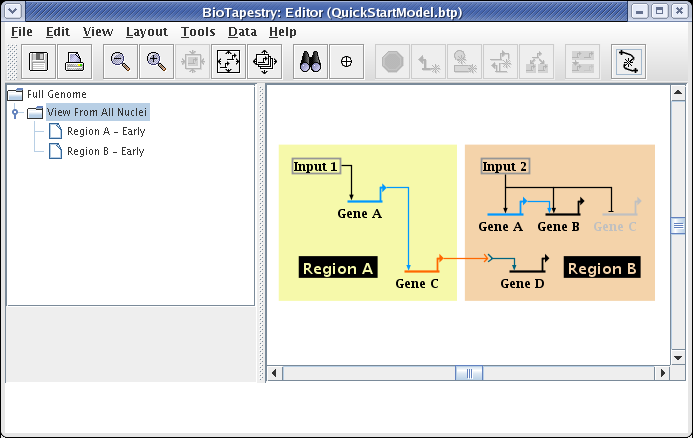Open the File menu
Screen dimensions: 693x438
point(21,31)
